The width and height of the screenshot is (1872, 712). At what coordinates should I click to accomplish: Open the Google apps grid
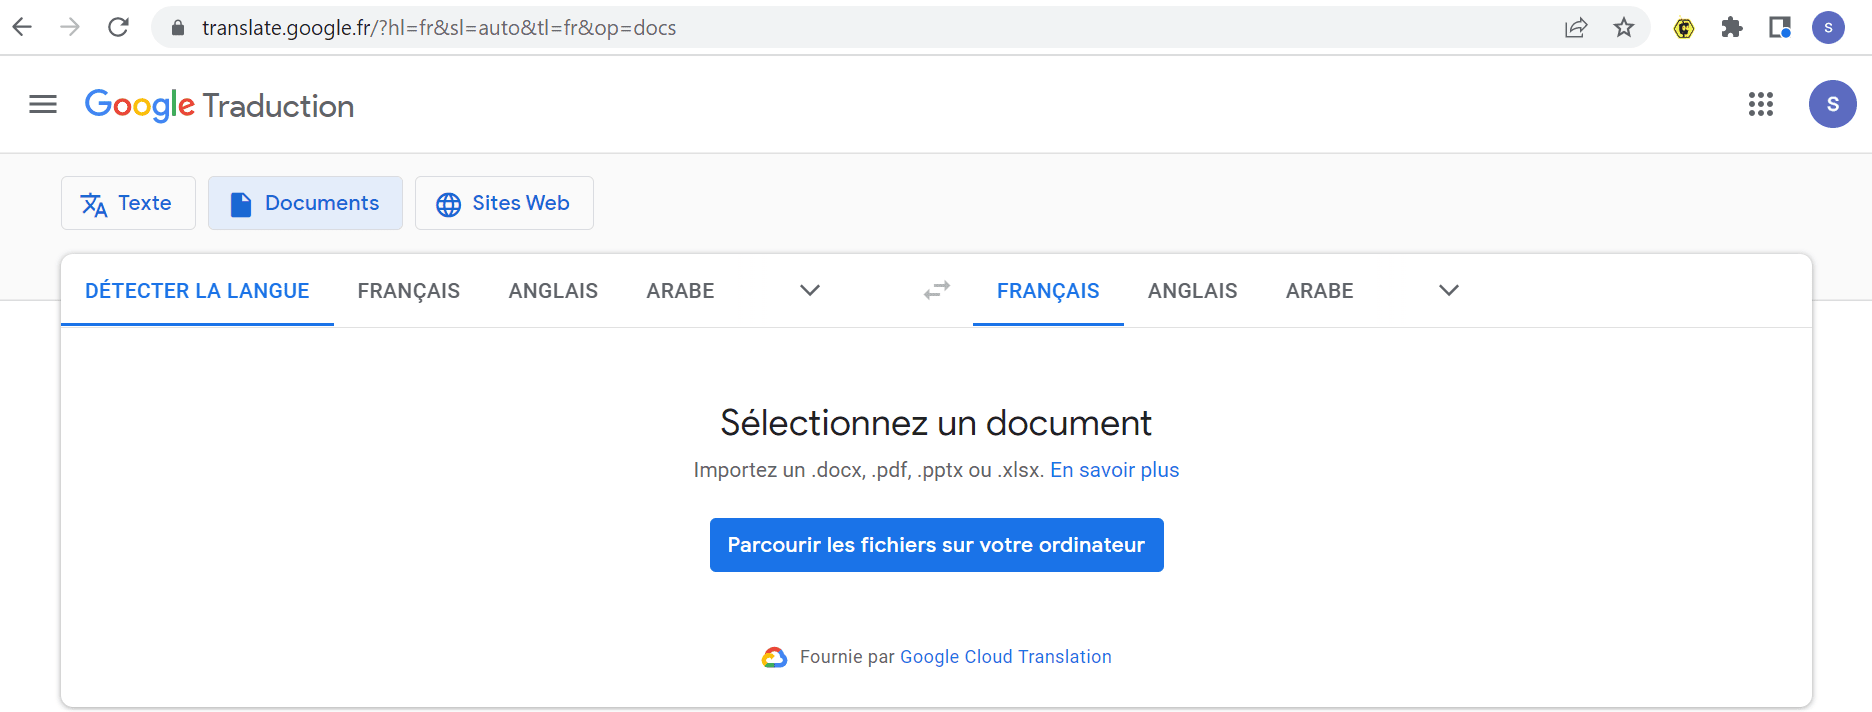(x=1760, y=104)
